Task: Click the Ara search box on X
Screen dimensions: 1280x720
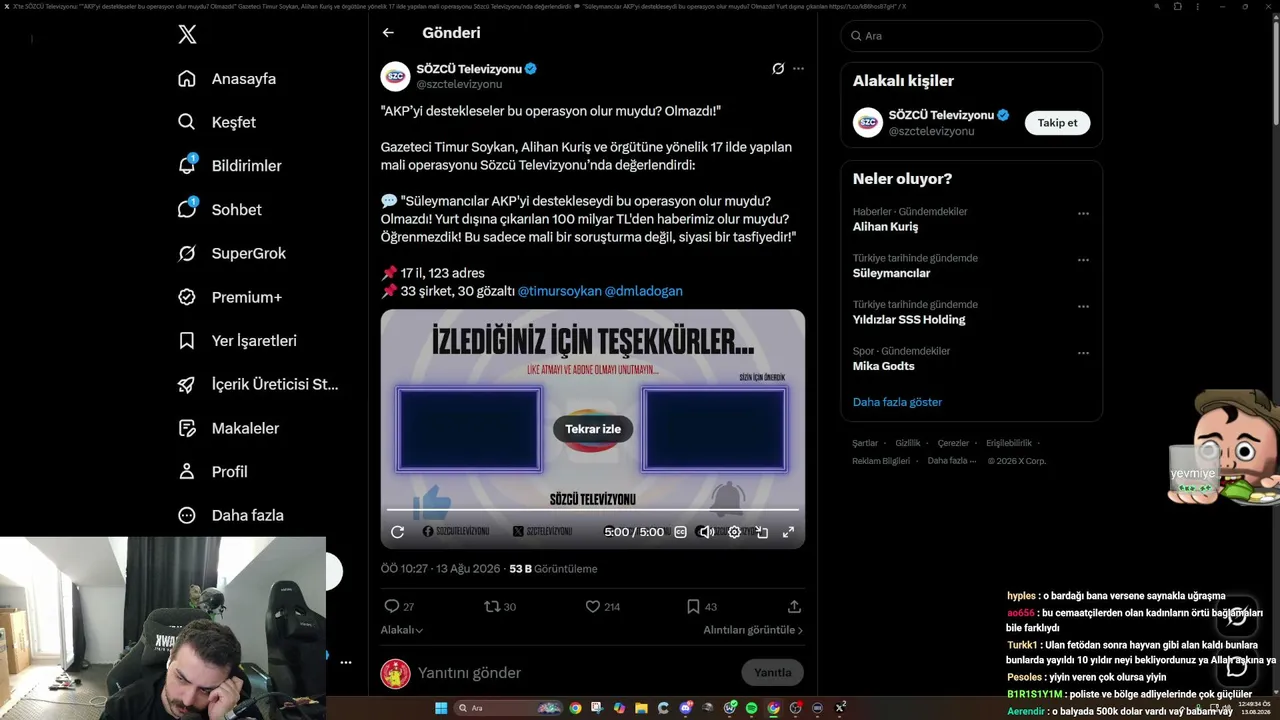Action: [972, 36]
